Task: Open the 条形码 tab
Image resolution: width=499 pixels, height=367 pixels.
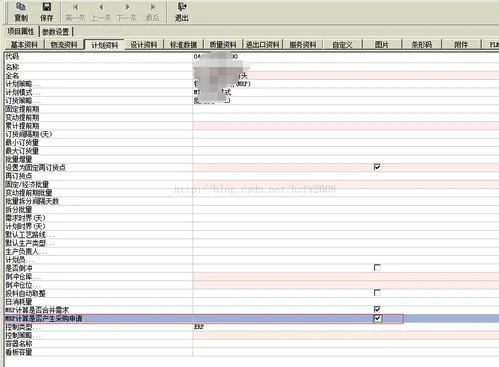Action: point(421,45)
